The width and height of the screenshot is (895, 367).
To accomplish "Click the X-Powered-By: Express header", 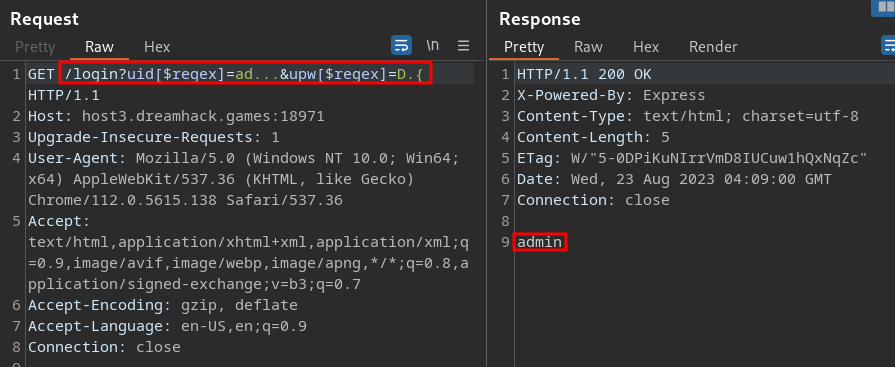I will (x=611, y=95).
